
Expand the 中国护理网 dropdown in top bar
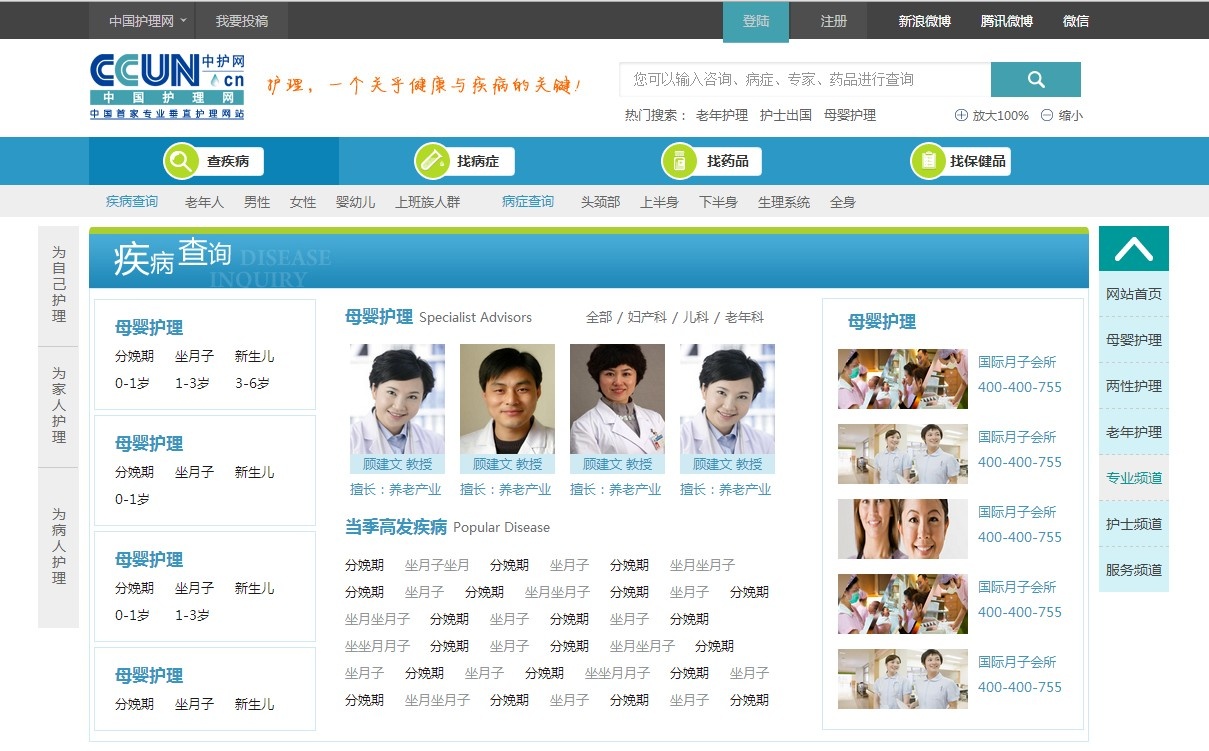point(148,21)
